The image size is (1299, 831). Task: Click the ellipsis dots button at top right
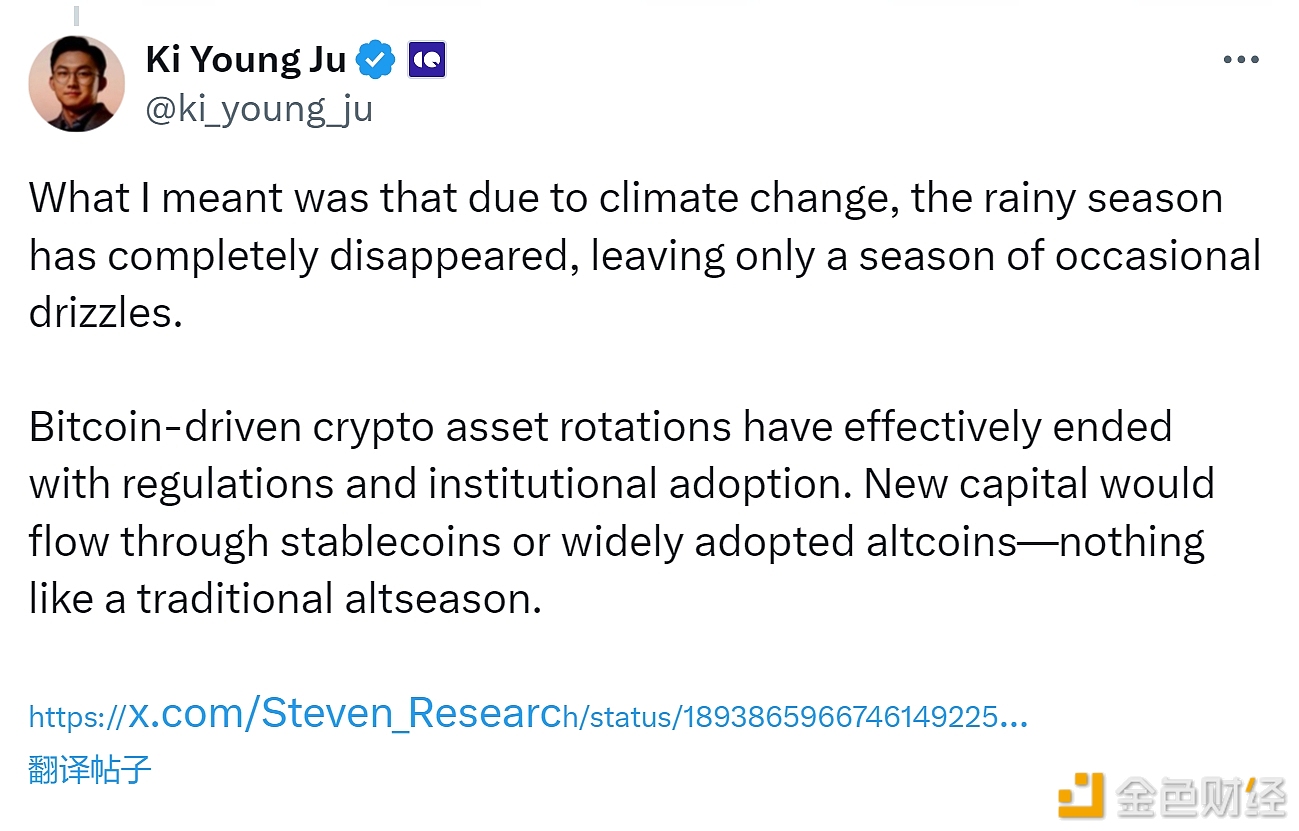pyautogui.click(x=1240, y=58)
